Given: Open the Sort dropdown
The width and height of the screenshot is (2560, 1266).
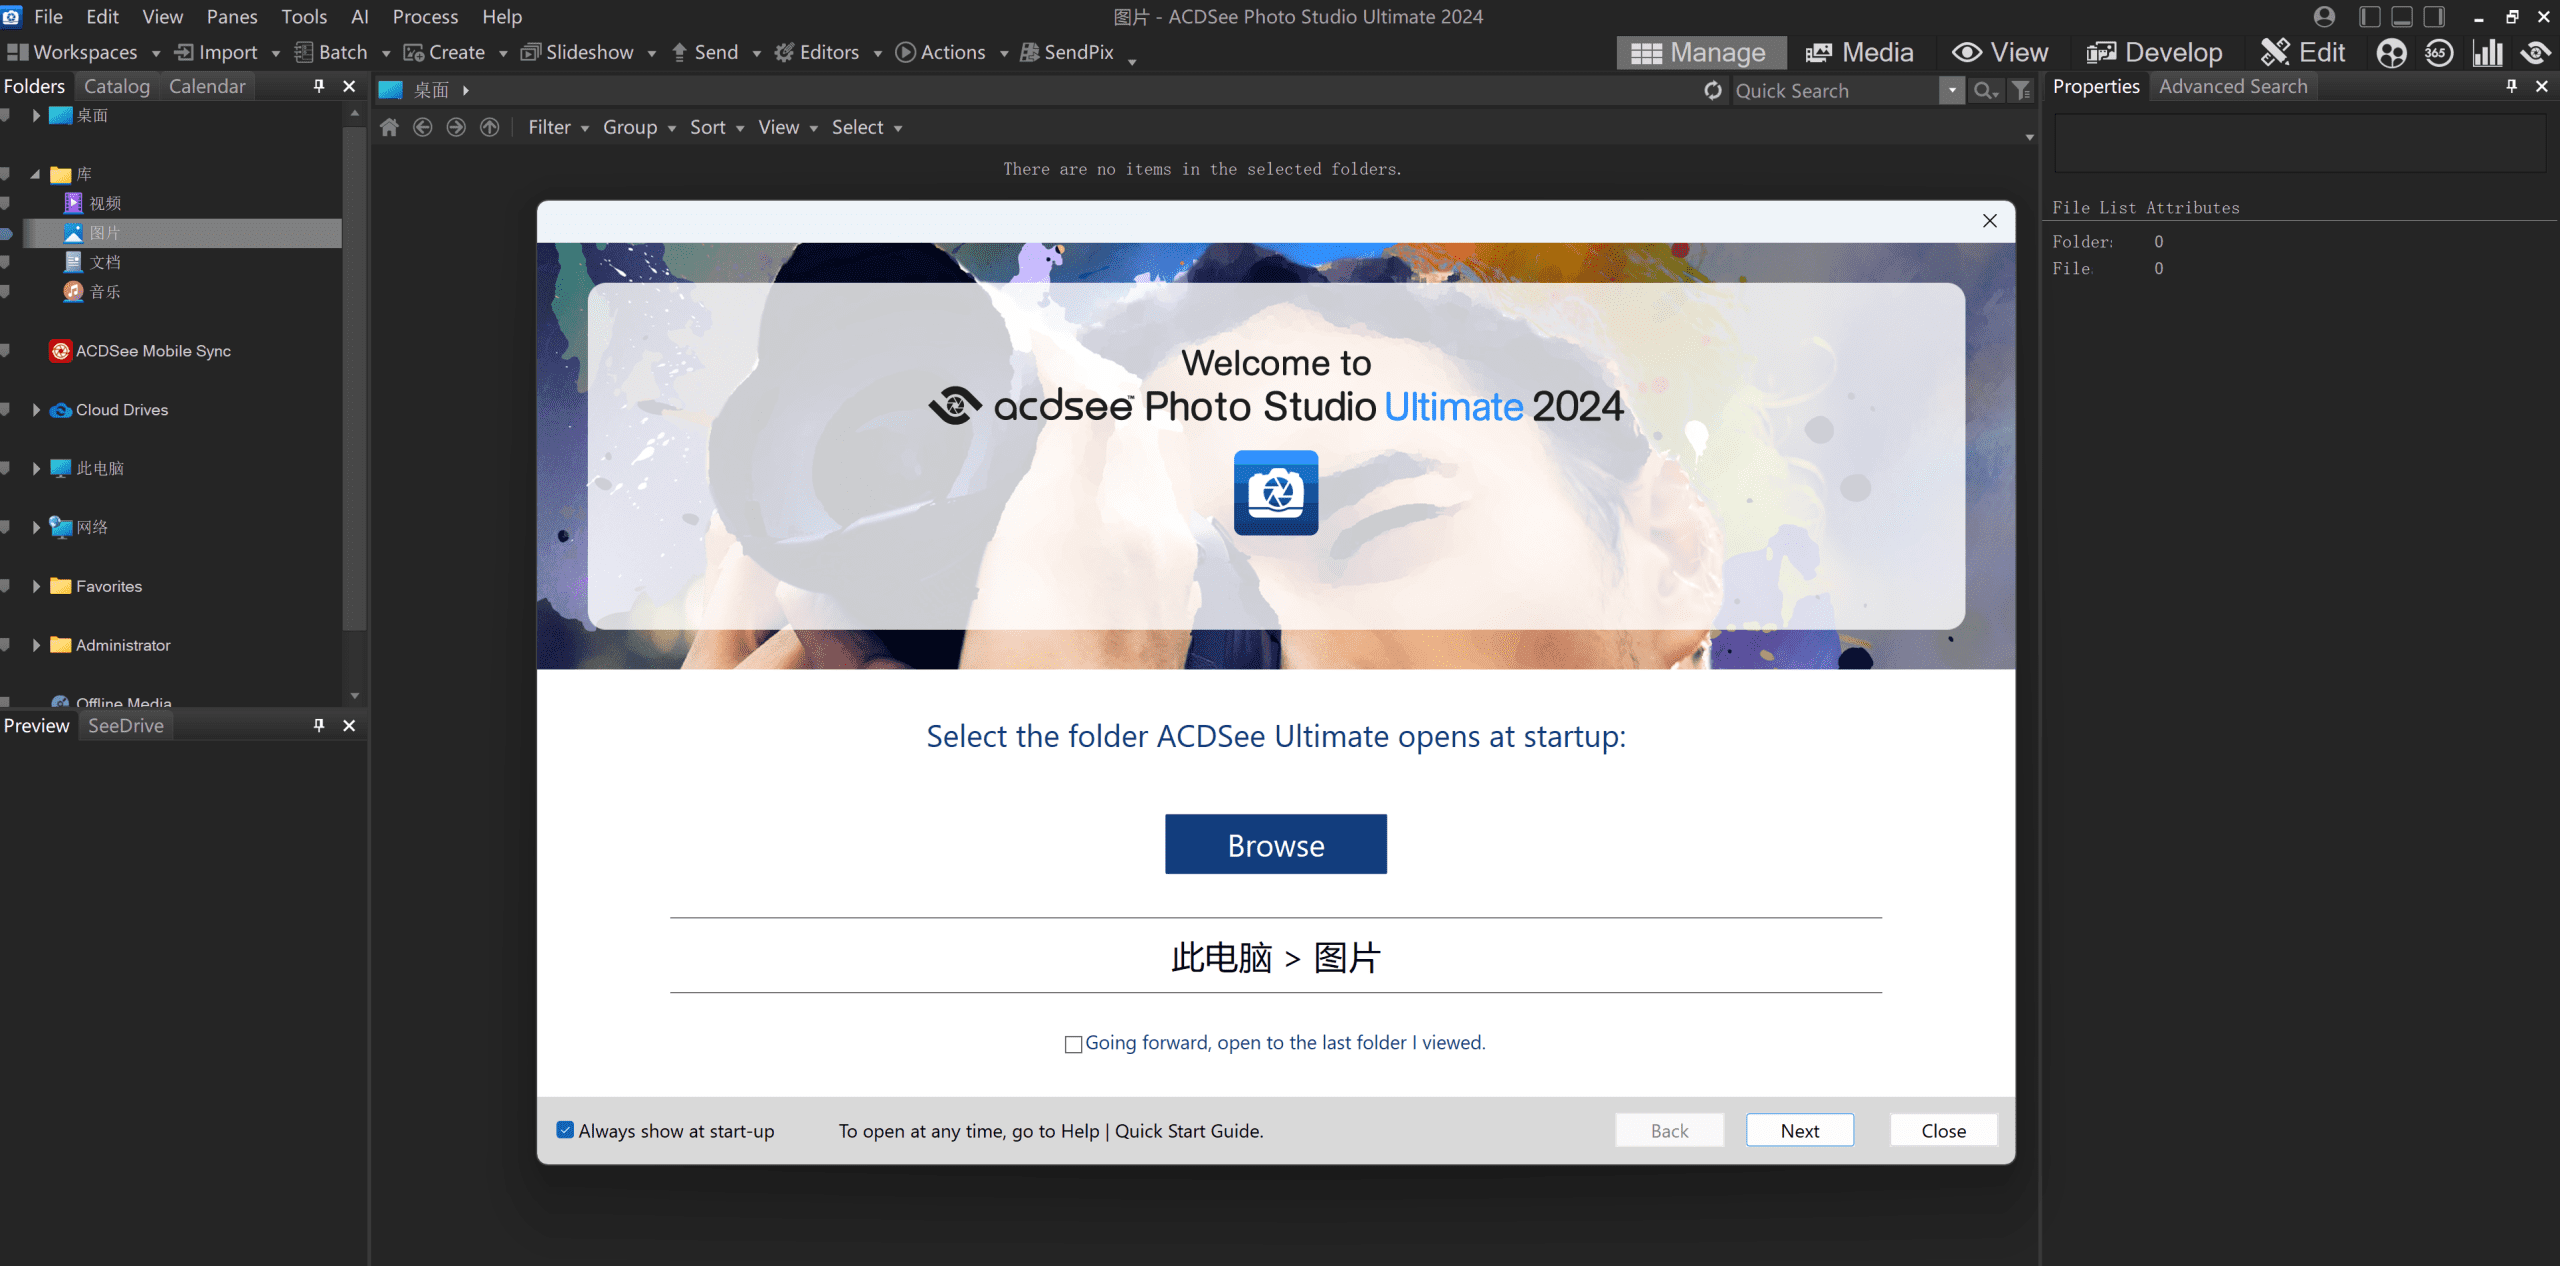Looking at the screenshot, I should (x=717, y=127).
